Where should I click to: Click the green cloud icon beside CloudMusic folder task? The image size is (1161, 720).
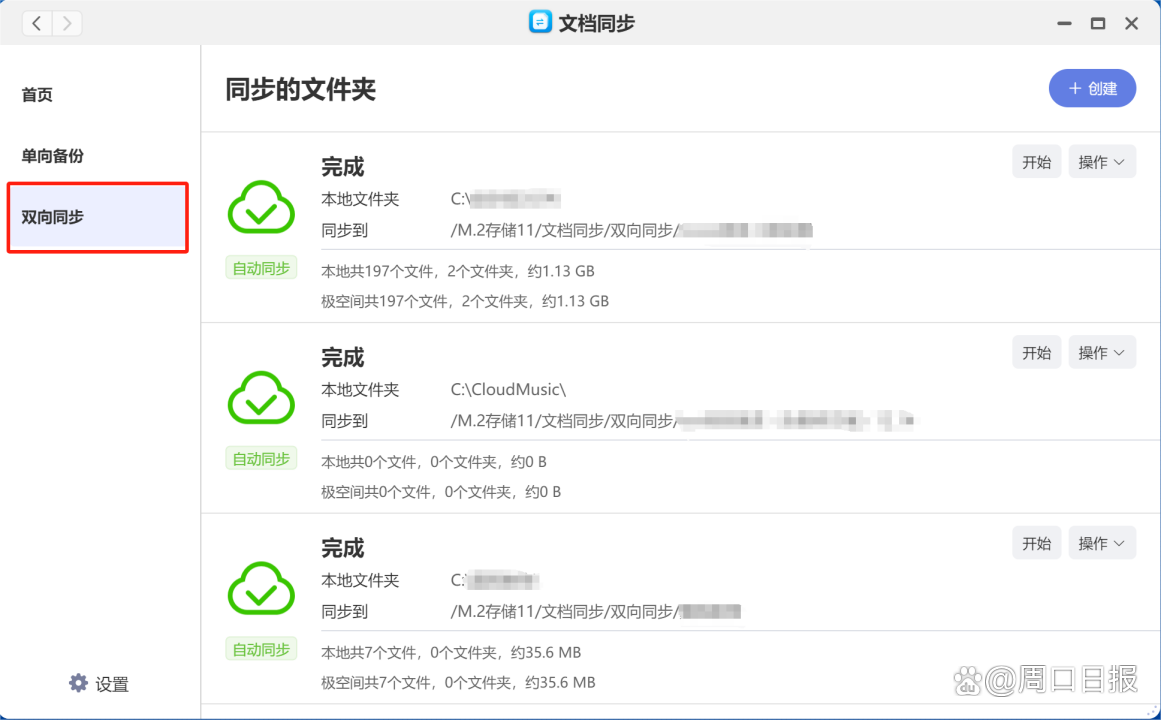coord(260,398)
